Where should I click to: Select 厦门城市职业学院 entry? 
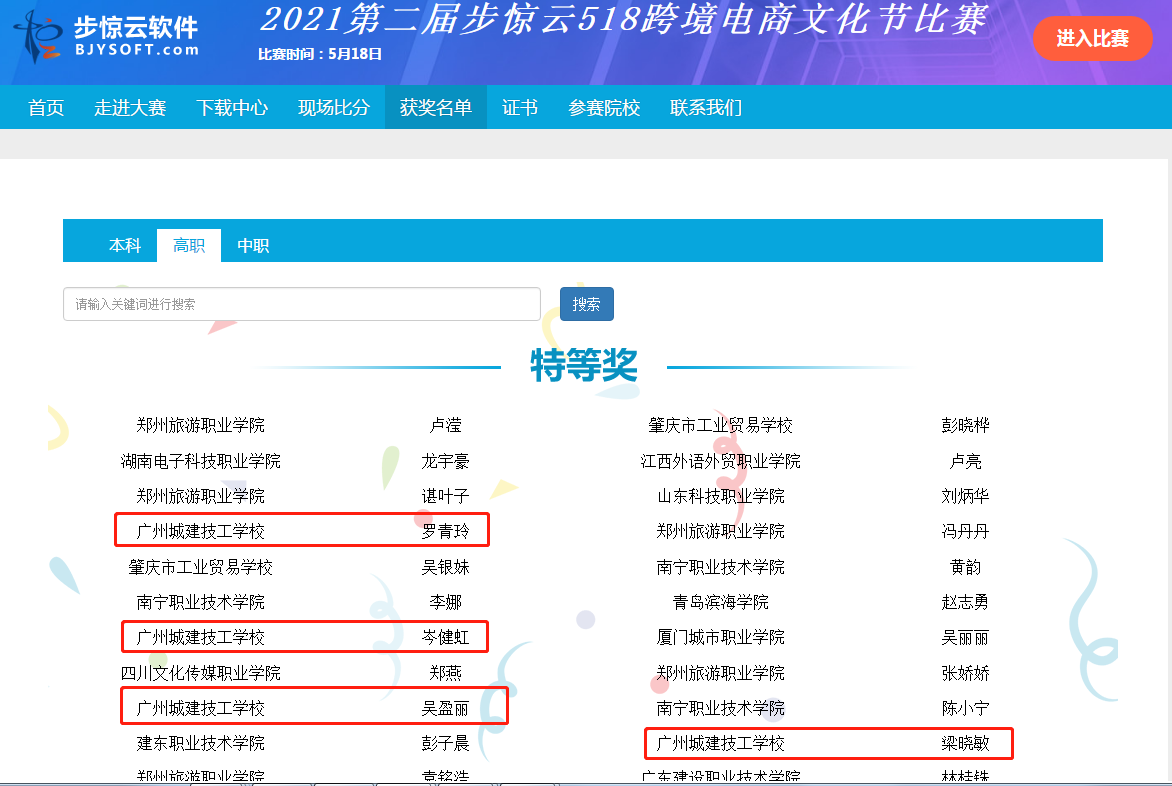[x=721, y=637]
